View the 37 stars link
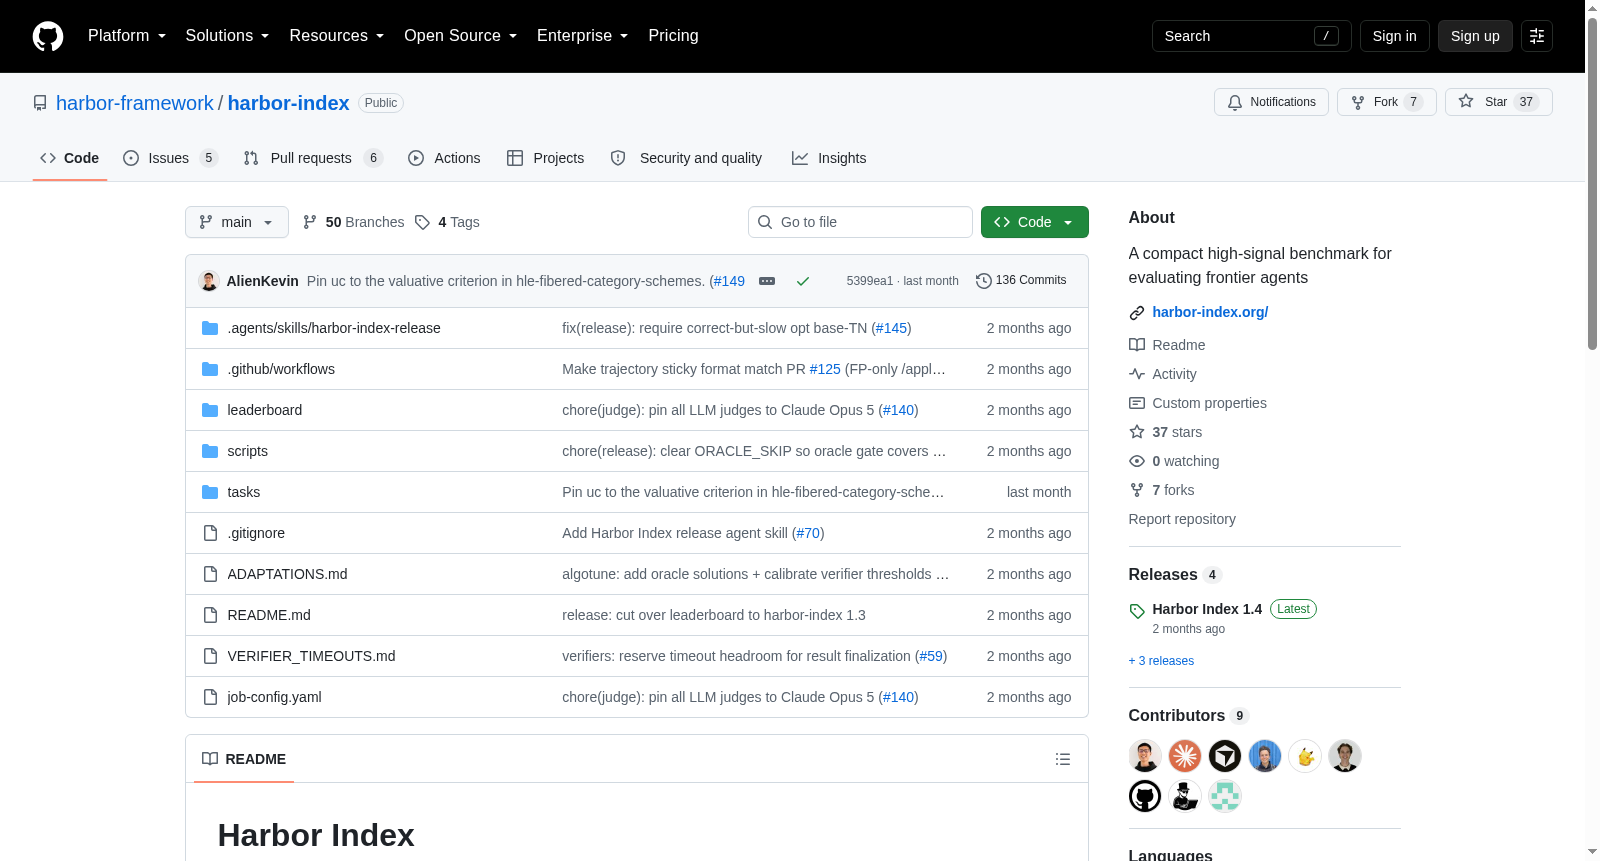The image size is (1600, 861). pos(1166,432)
